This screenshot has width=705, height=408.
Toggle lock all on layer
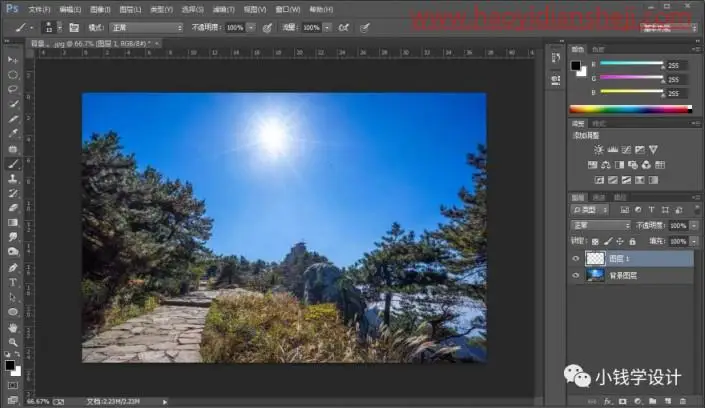[x=632, y=242]
